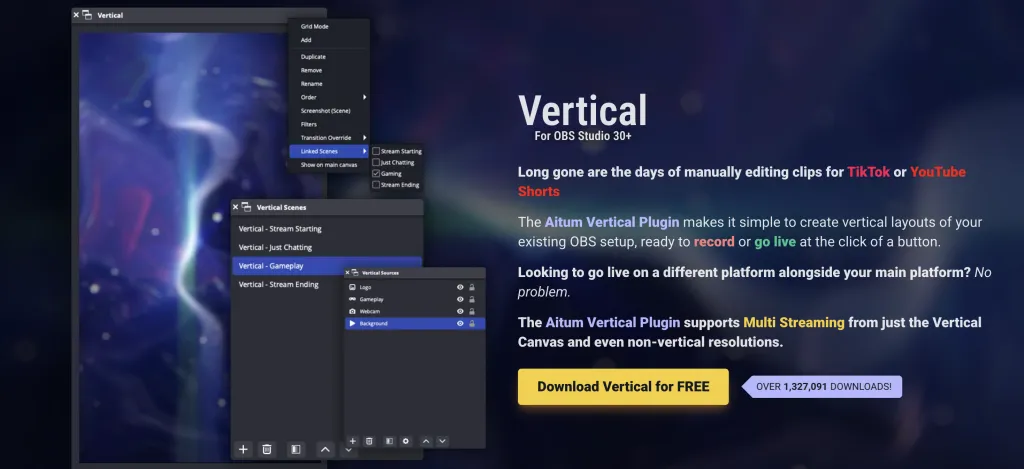Hide the Background source with eye icon
This screenshot has width=1024, height=469.
tap(460, 323)
